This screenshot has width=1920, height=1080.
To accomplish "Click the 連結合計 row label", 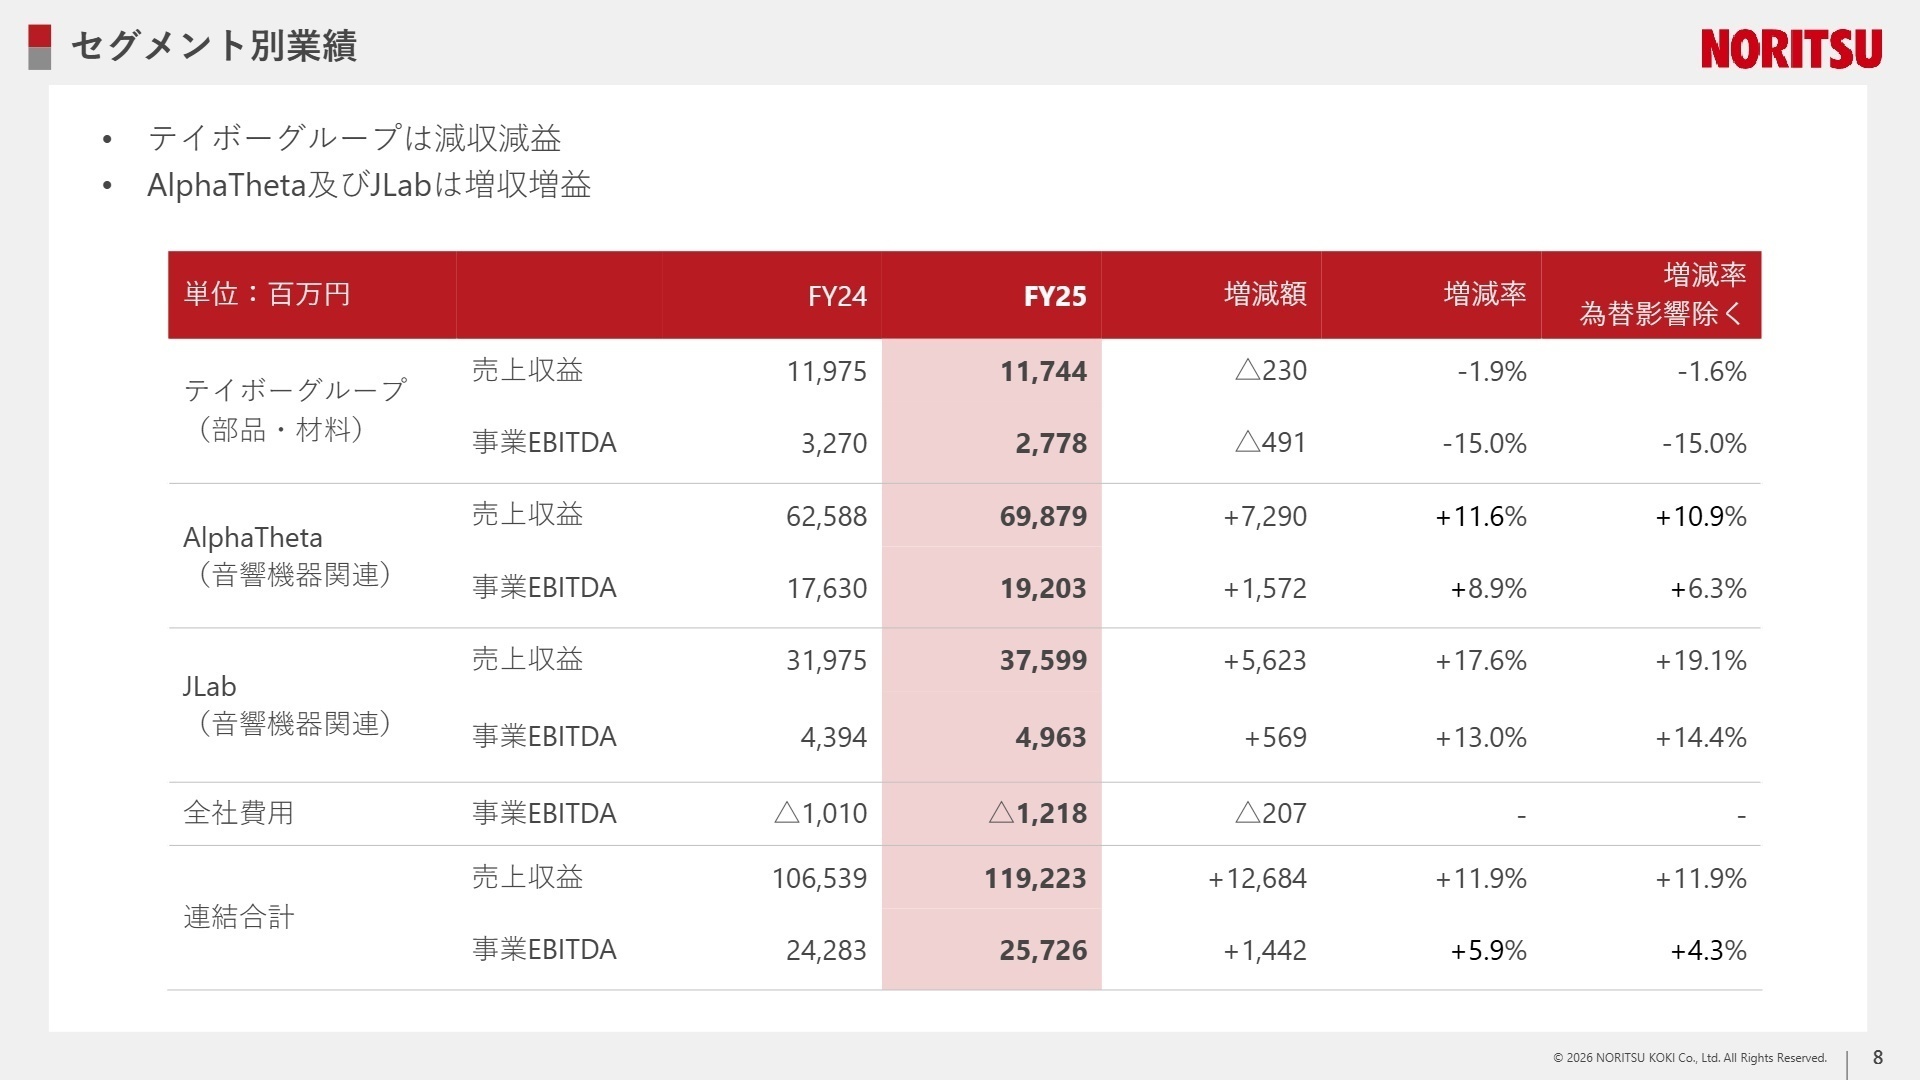I will point(238,917).
